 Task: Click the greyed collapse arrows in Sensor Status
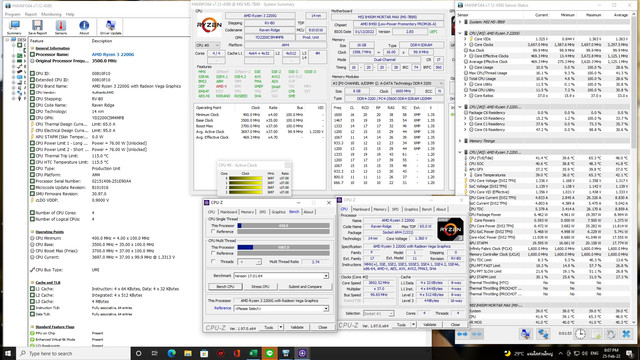click(x=476, y=334)
